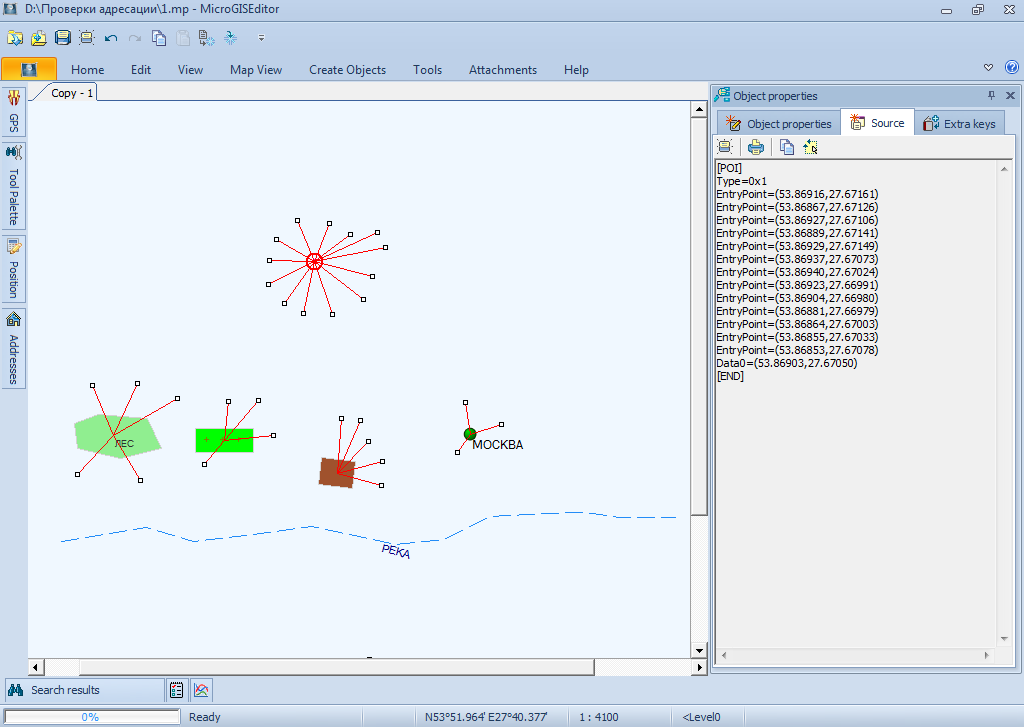Click the map's horizontal scrollbar thumb

(336, 667)
